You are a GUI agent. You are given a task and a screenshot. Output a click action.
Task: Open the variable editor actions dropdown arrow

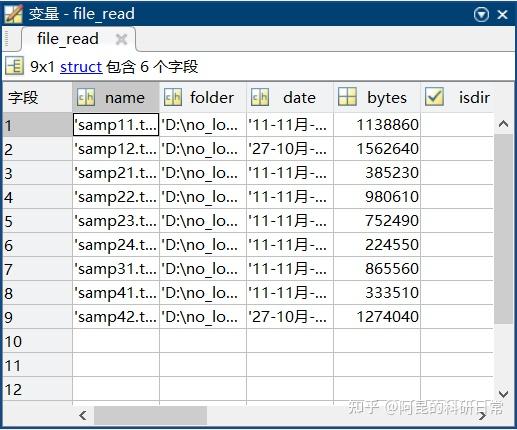click(x=481, y=14)
